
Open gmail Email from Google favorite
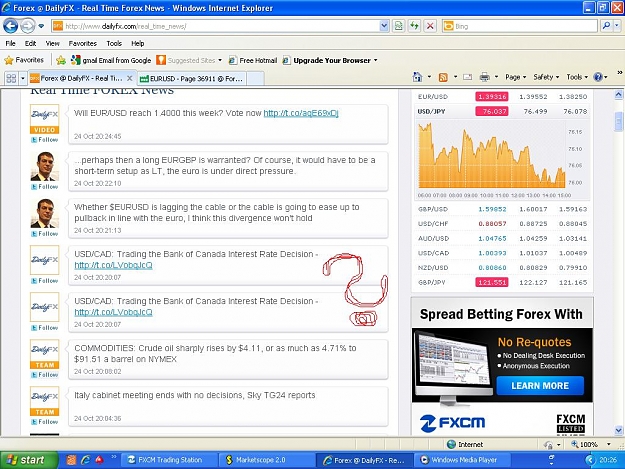click(111, 60)
